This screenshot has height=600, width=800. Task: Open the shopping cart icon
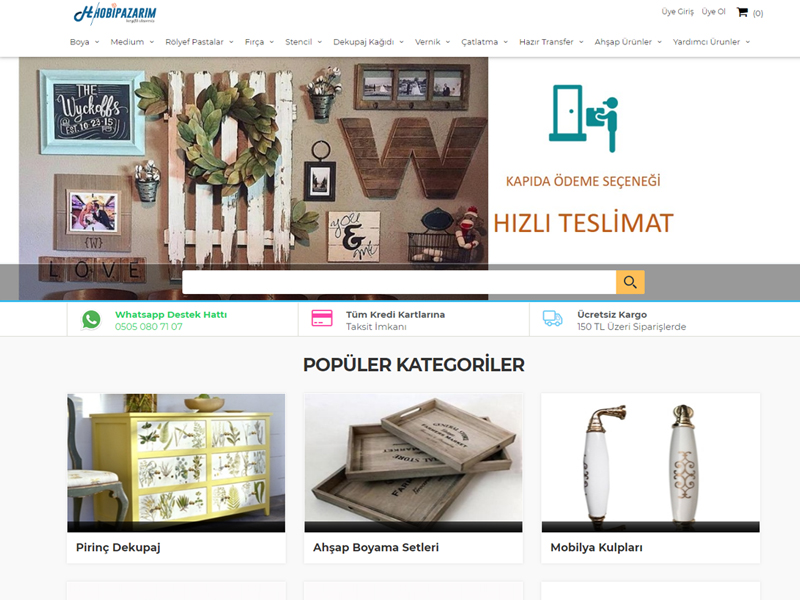point(742,12)
